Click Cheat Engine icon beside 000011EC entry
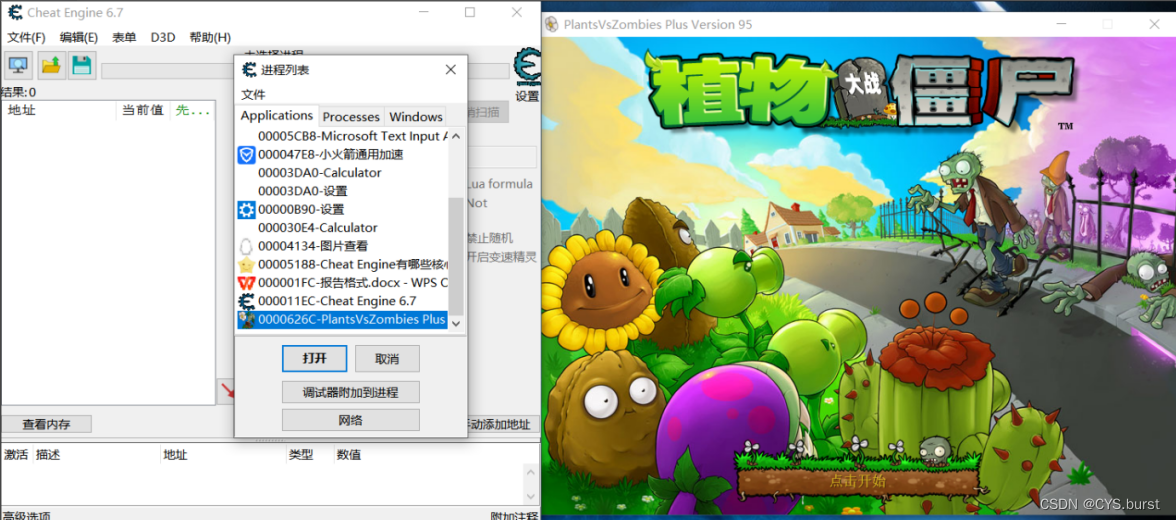 coord(247,302)
